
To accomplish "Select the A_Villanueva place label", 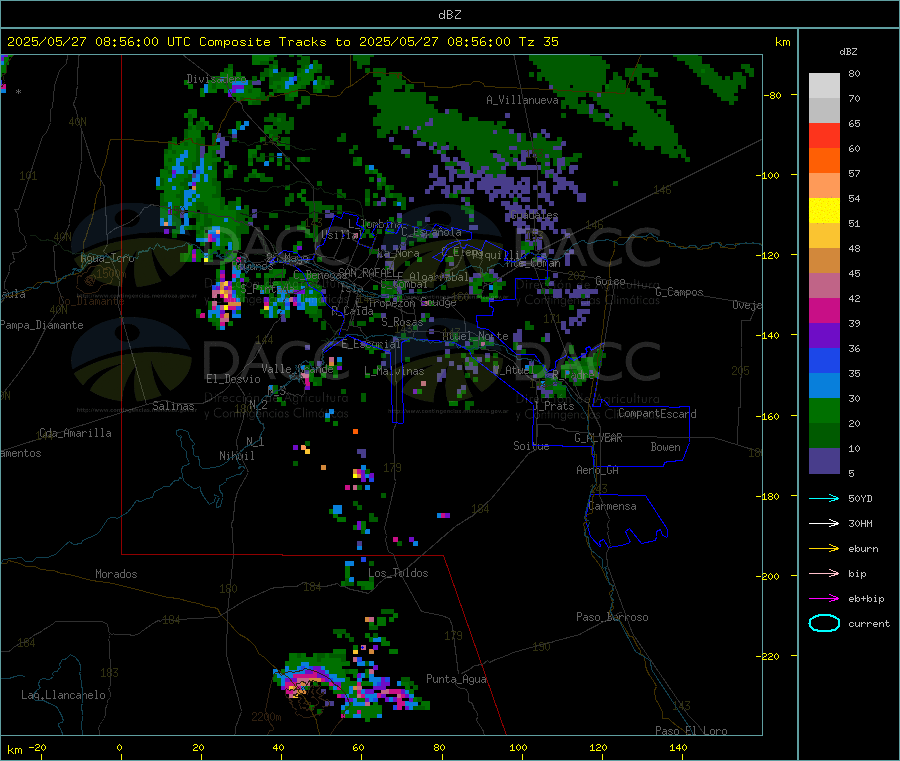I will [x=522, y=100].
